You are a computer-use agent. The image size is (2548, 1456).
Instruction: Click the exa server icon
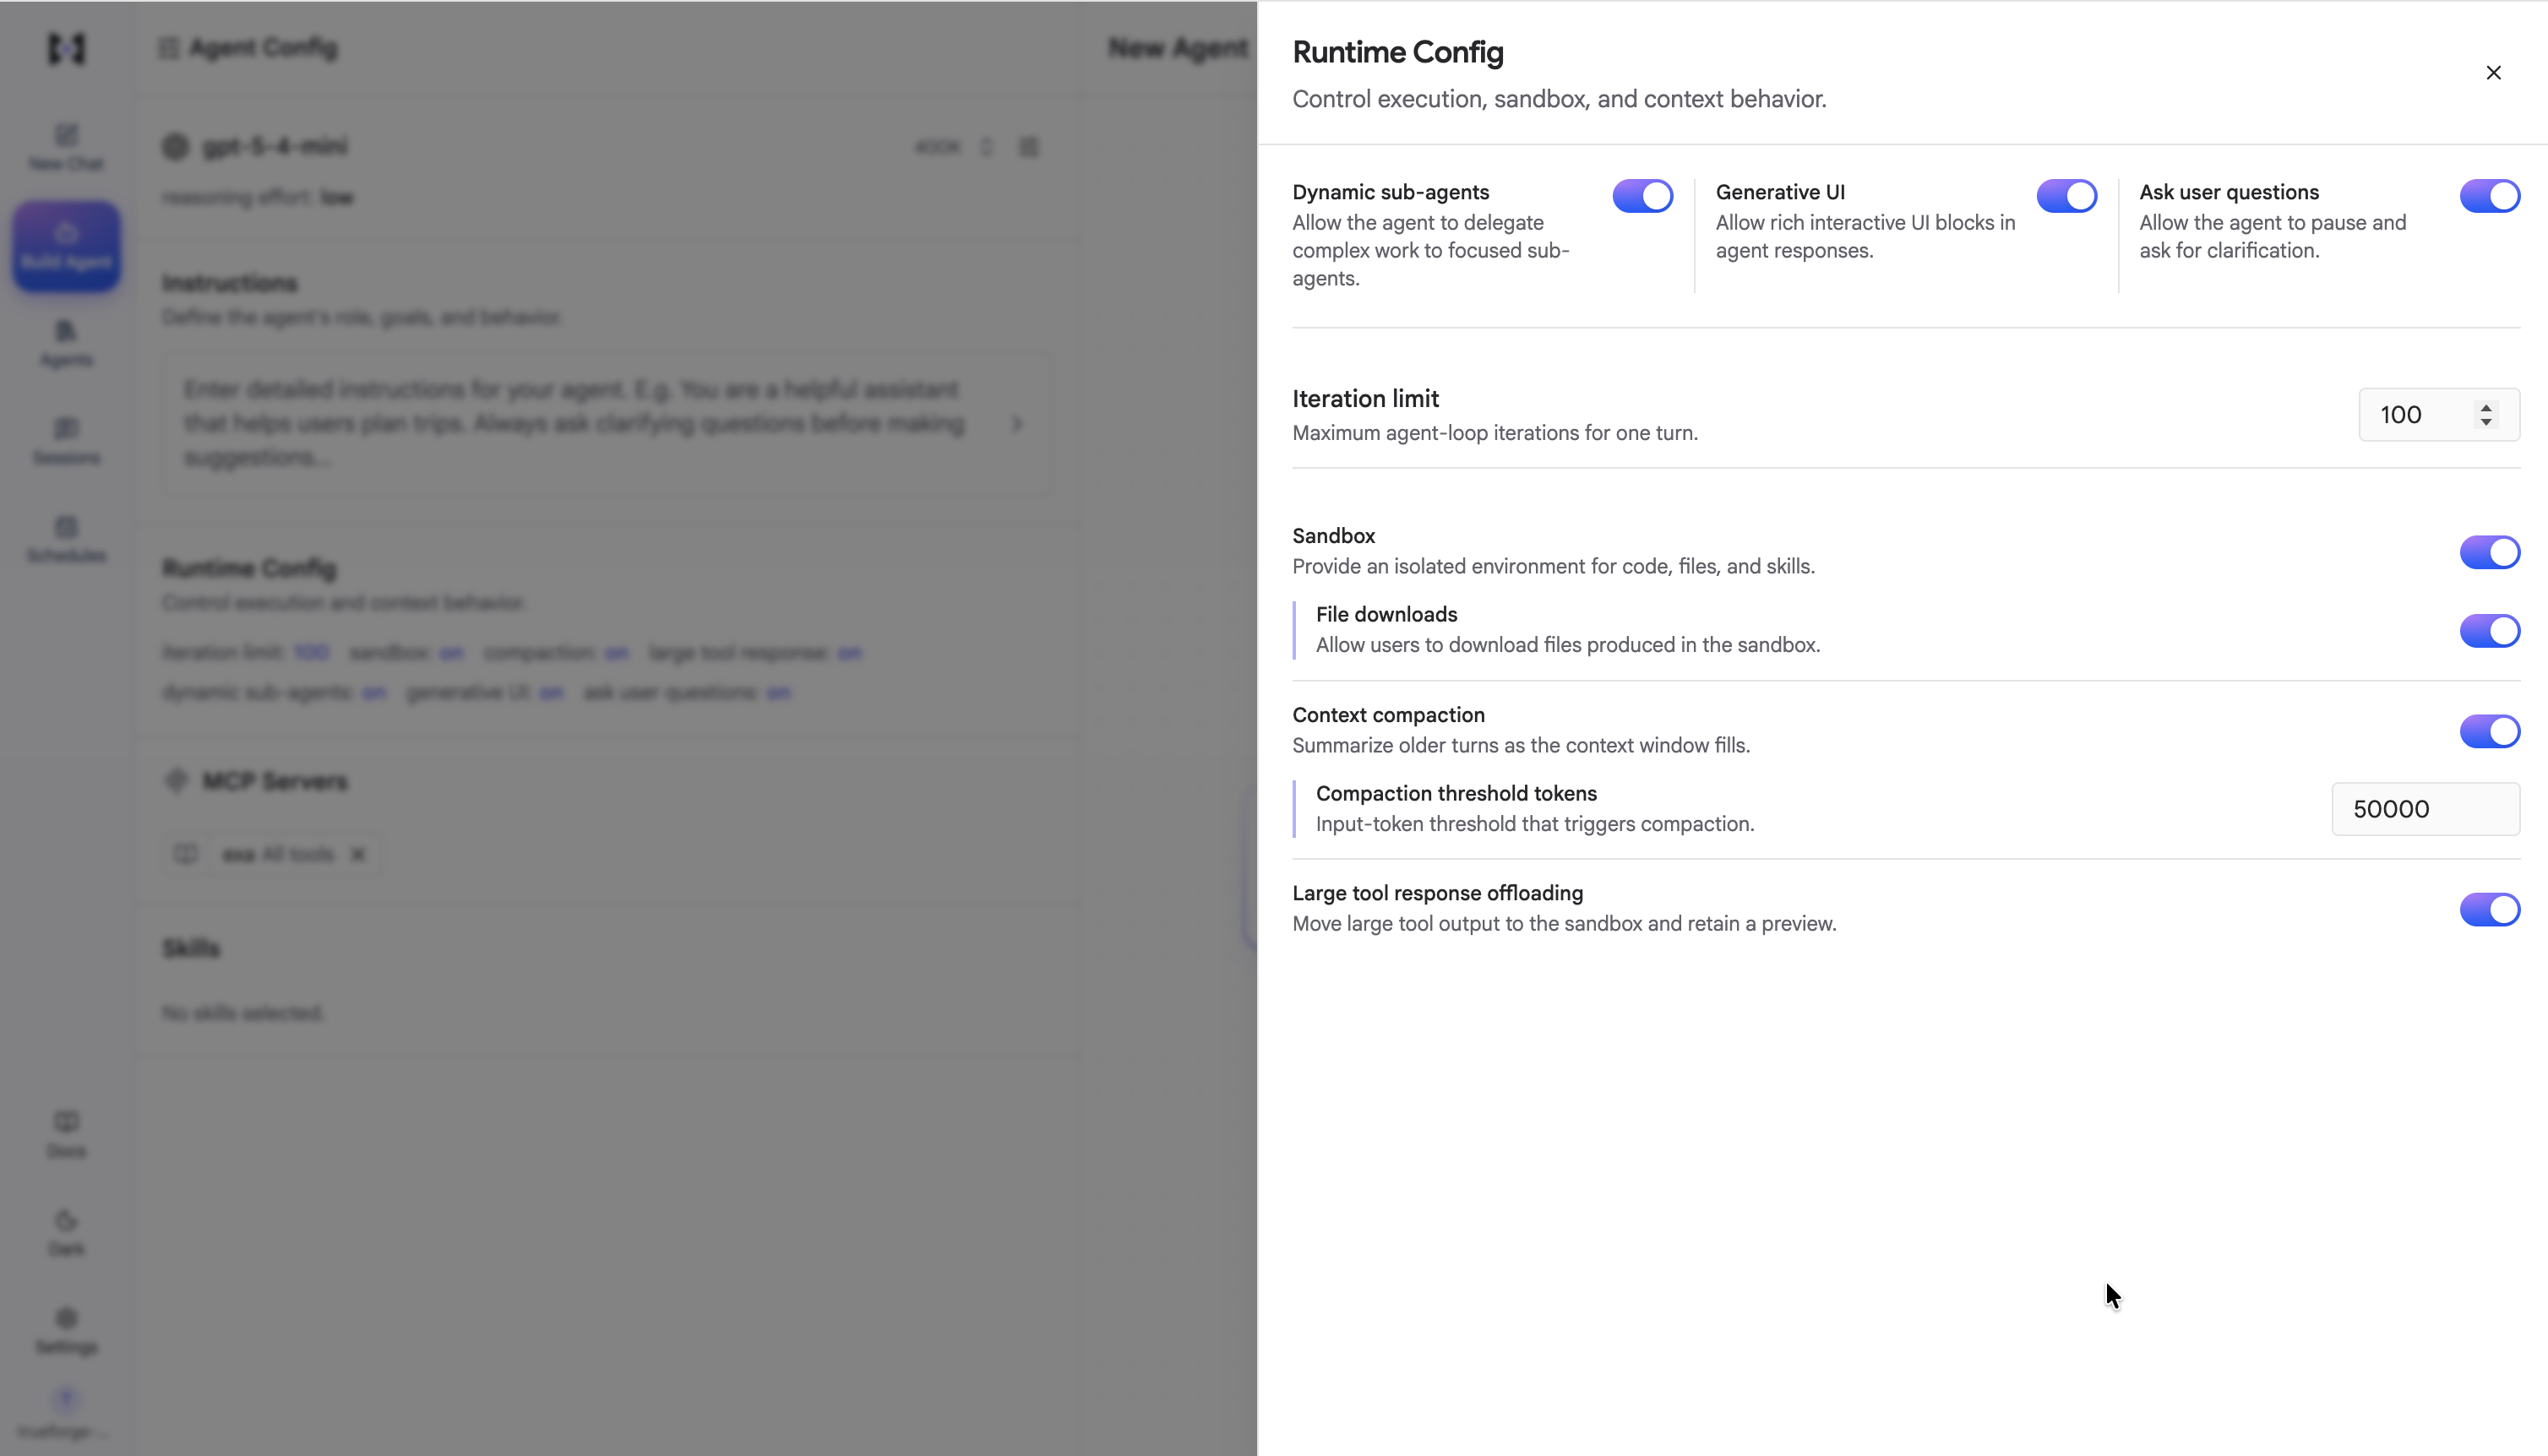185,854
